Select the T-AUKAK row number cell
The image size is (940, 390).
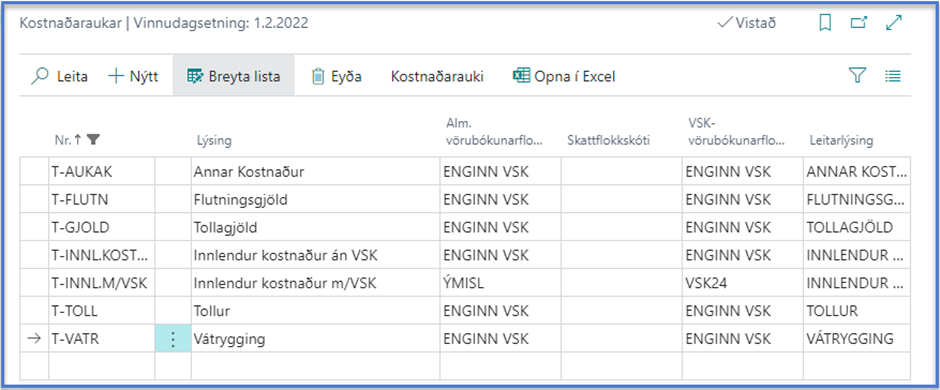[101, 172]
